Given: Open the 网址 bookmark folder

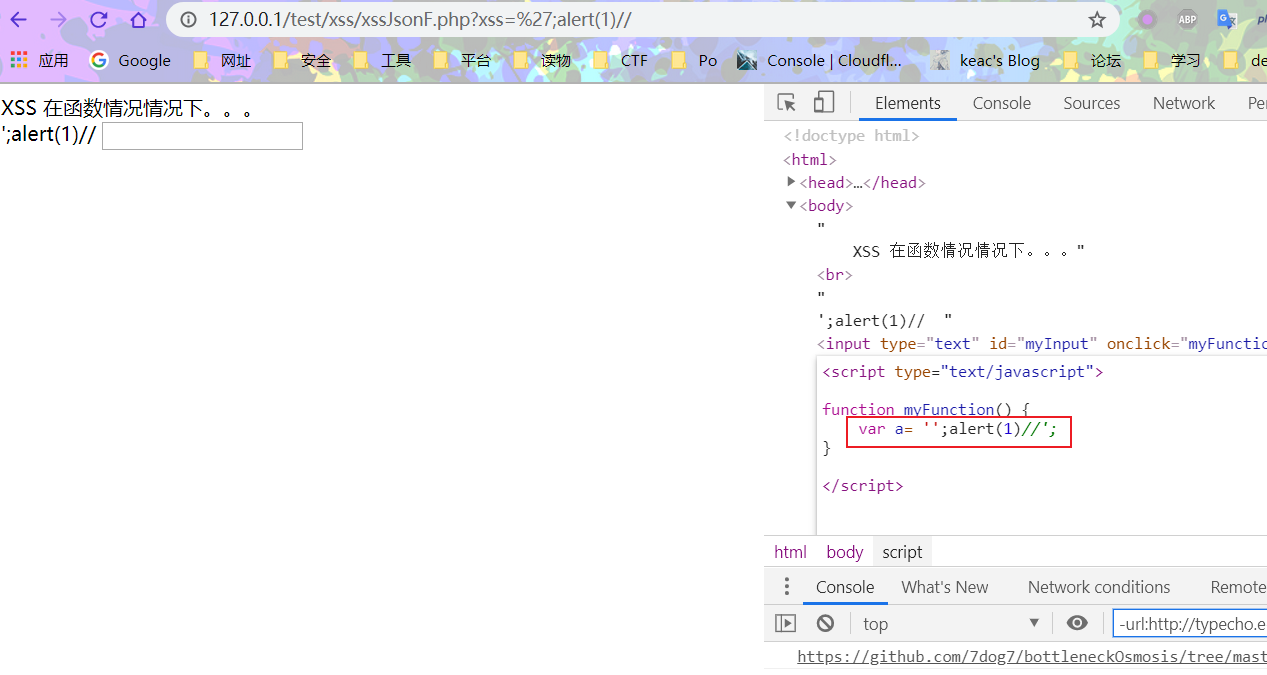Looking at the screenshot, I should [222, 61].
